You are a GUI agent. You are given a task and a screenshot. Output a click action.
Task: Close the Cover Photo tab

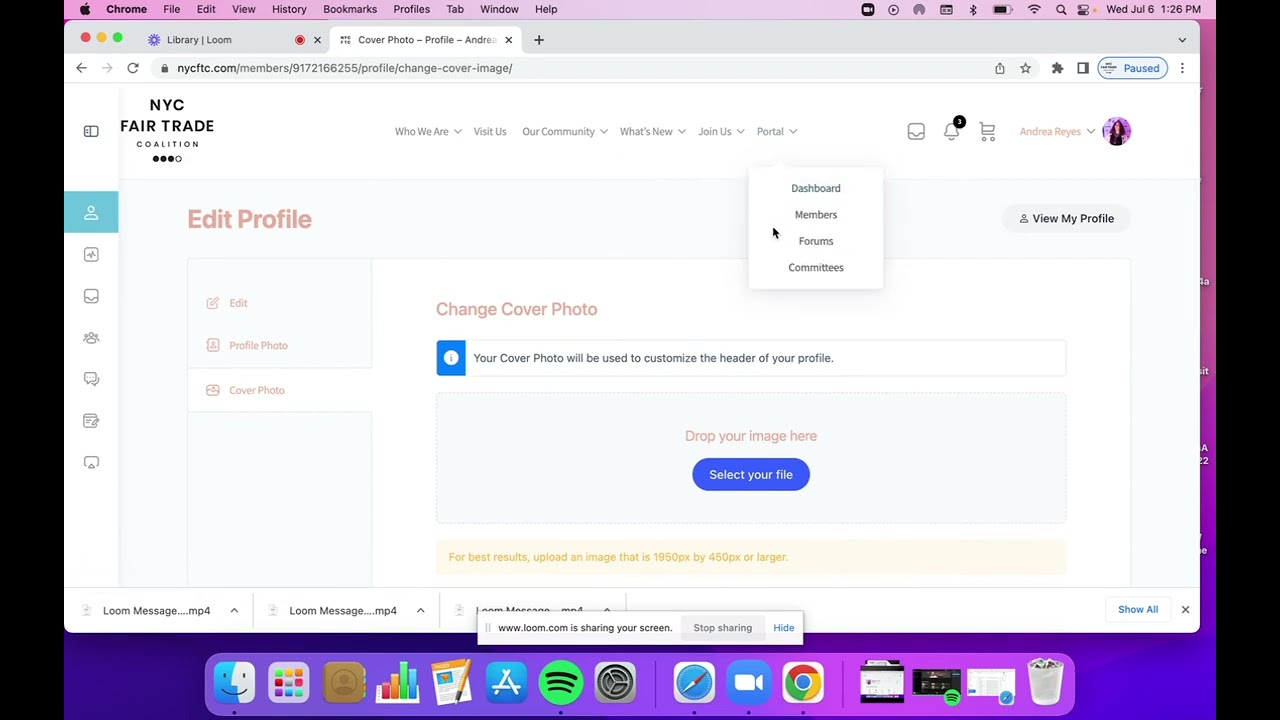(508, 40)
